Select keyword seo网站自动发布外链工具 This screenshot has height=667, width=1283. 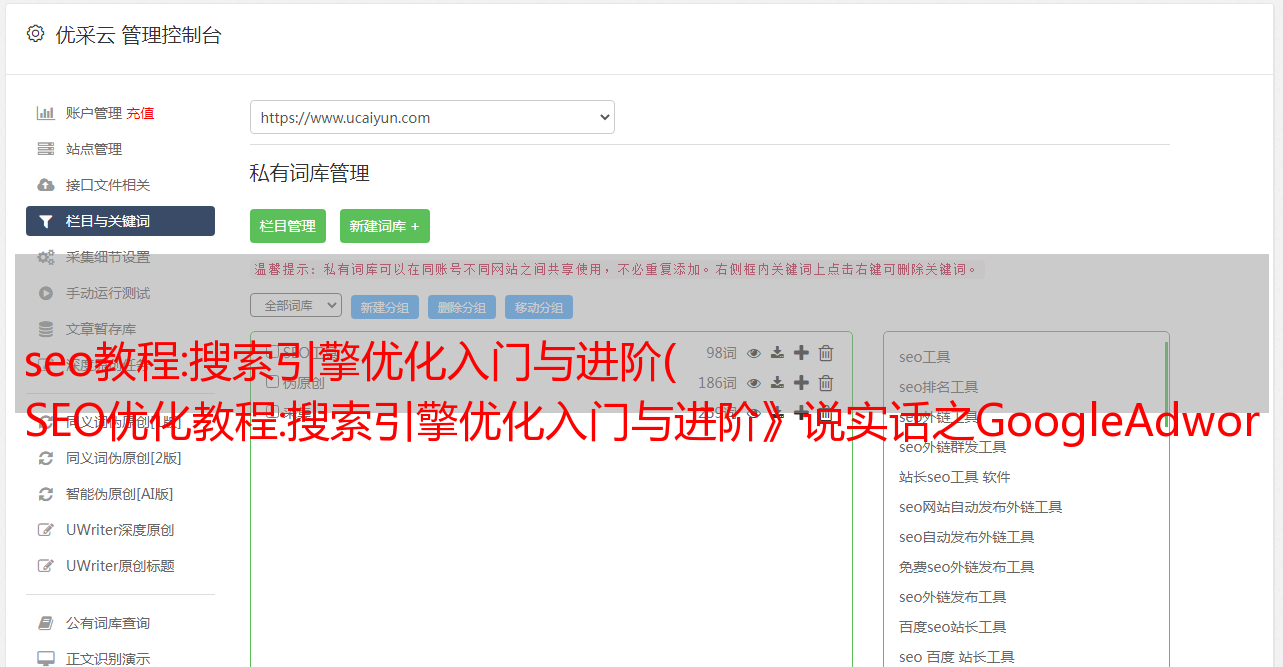click(981, 507)
